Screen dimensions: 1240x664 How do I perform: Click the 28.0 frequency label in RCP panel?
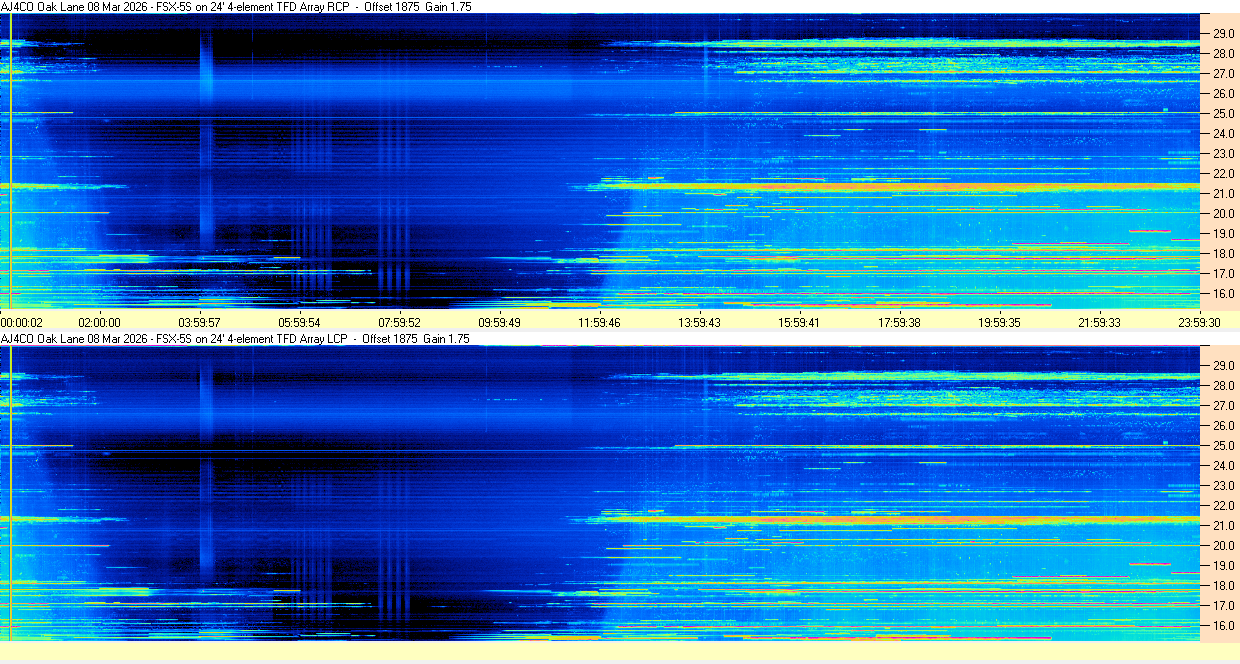pyautogui.click(x=1223, y=54)
